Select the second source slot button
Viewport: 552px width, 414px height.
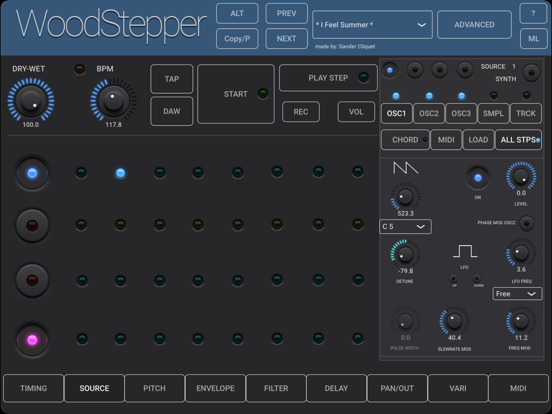(415, 70)
